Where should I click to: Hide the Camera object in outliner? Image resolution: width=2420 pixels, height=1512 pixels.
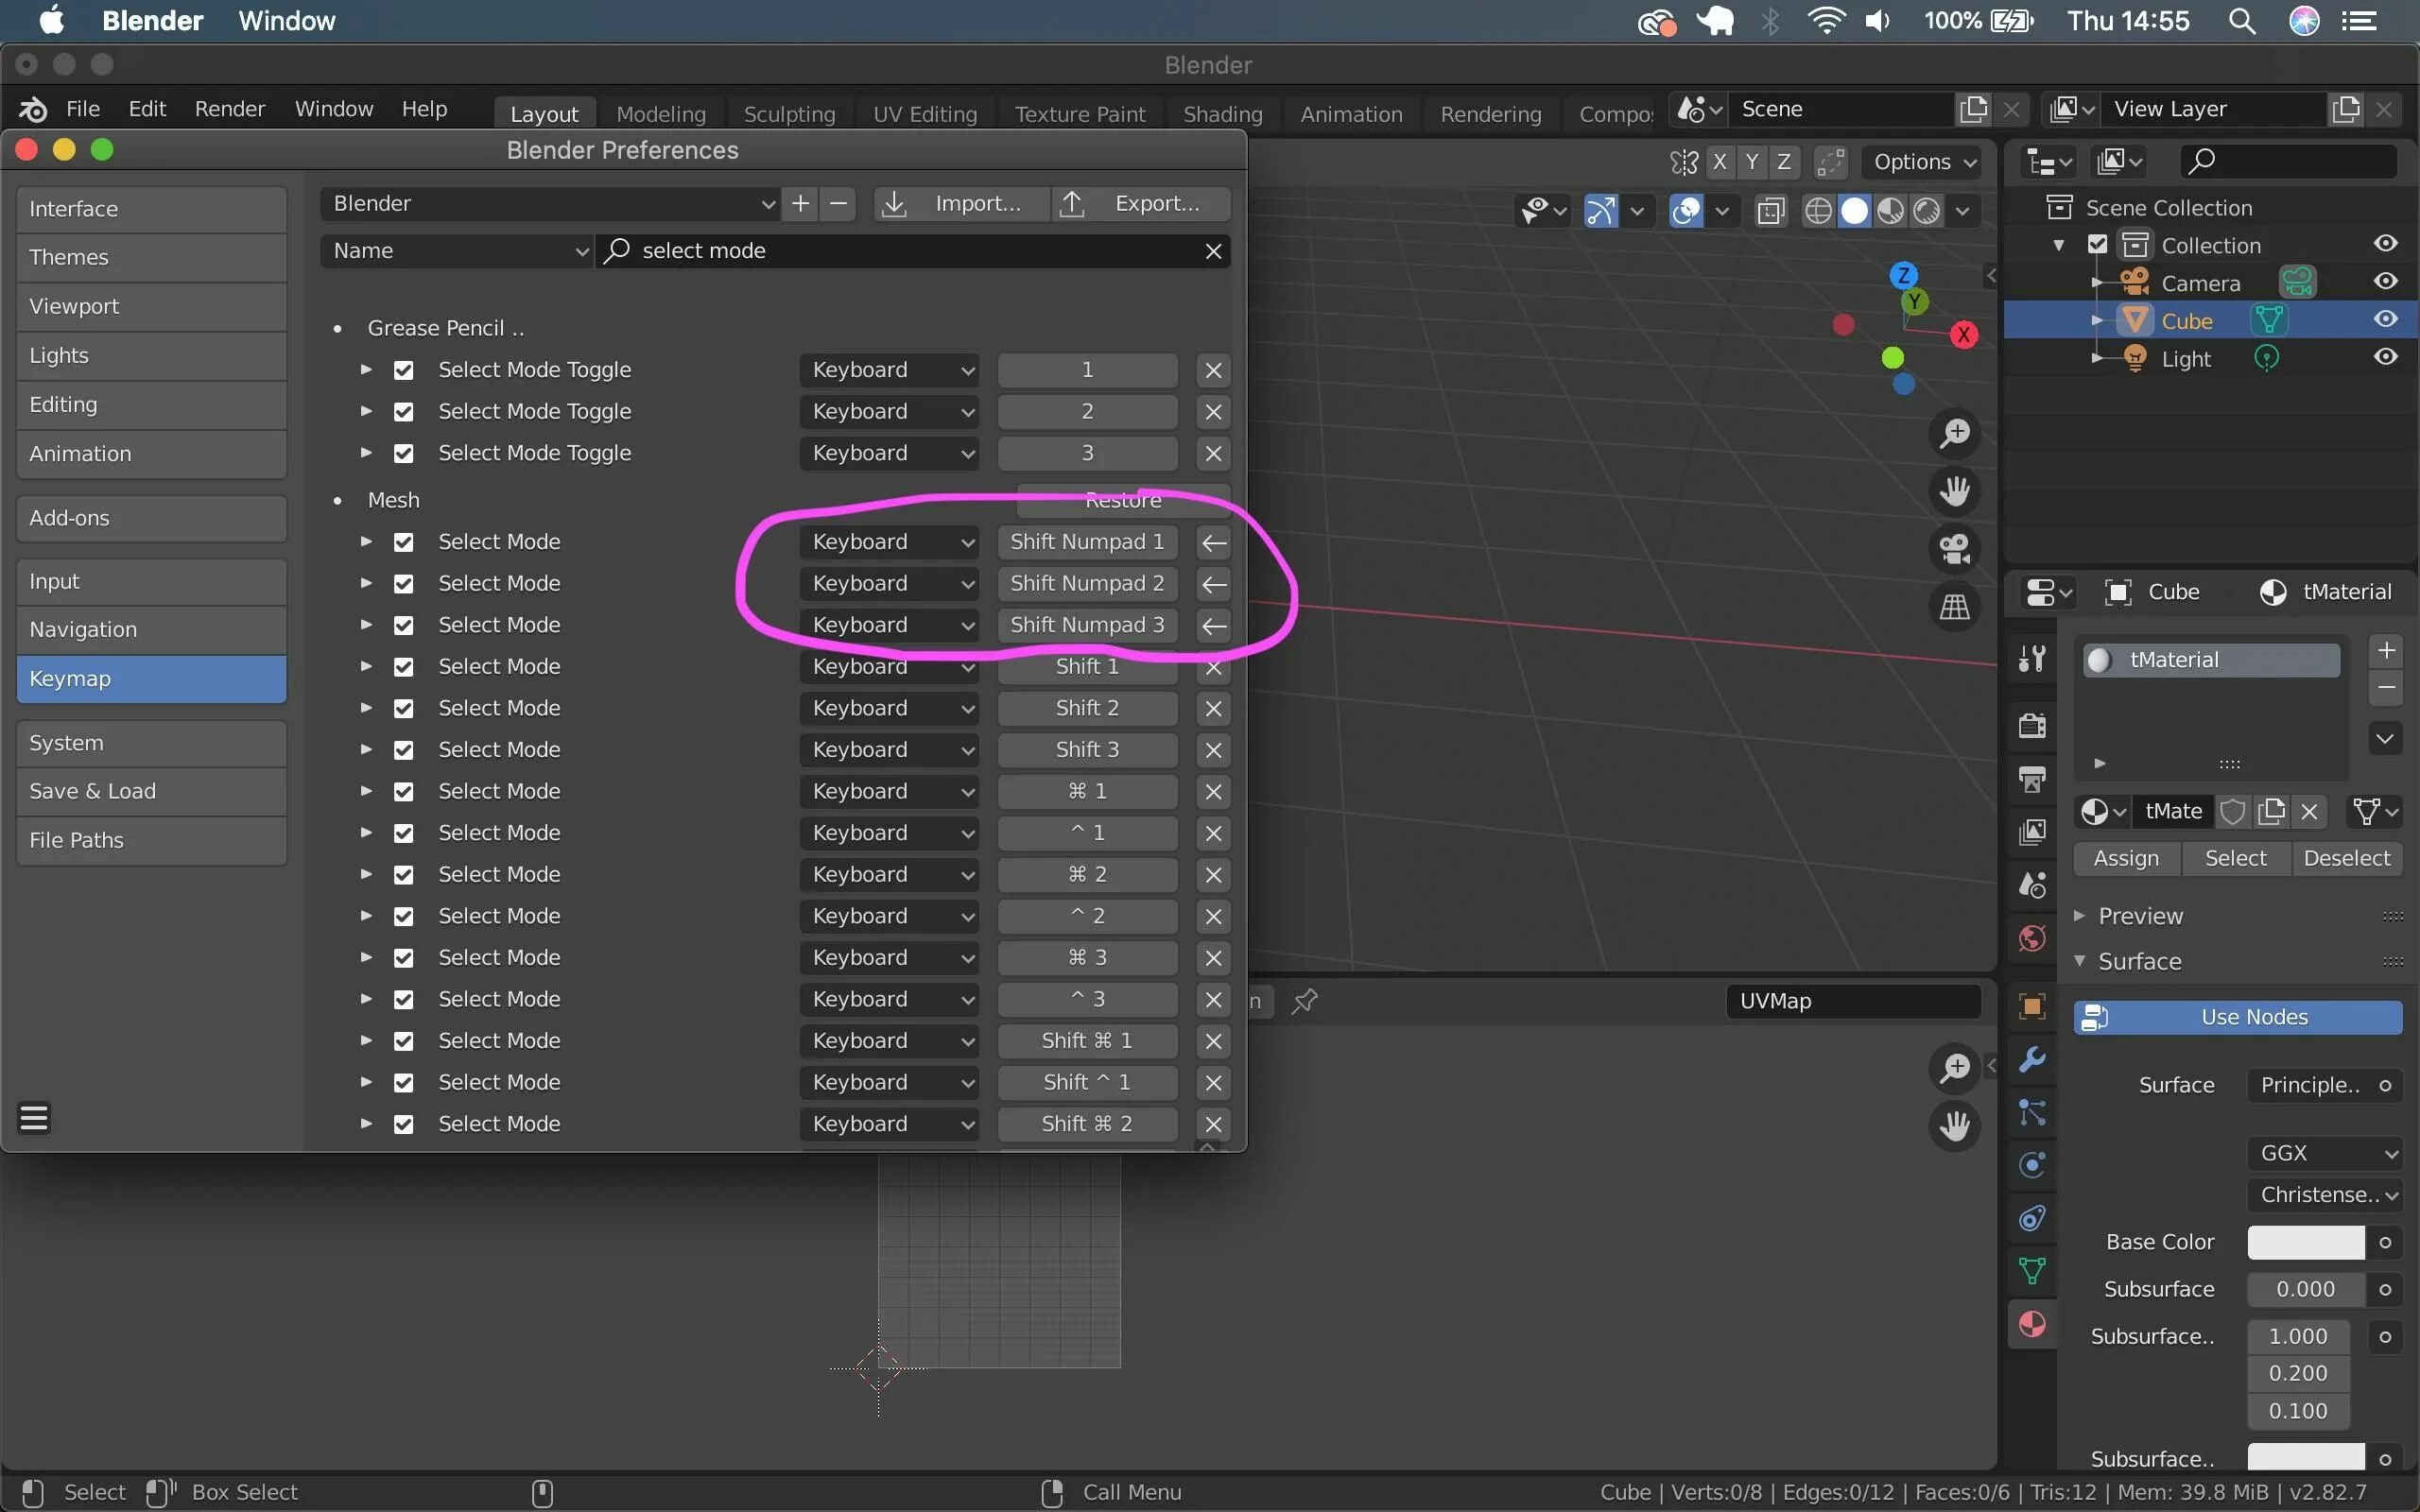pos(2385,282)
